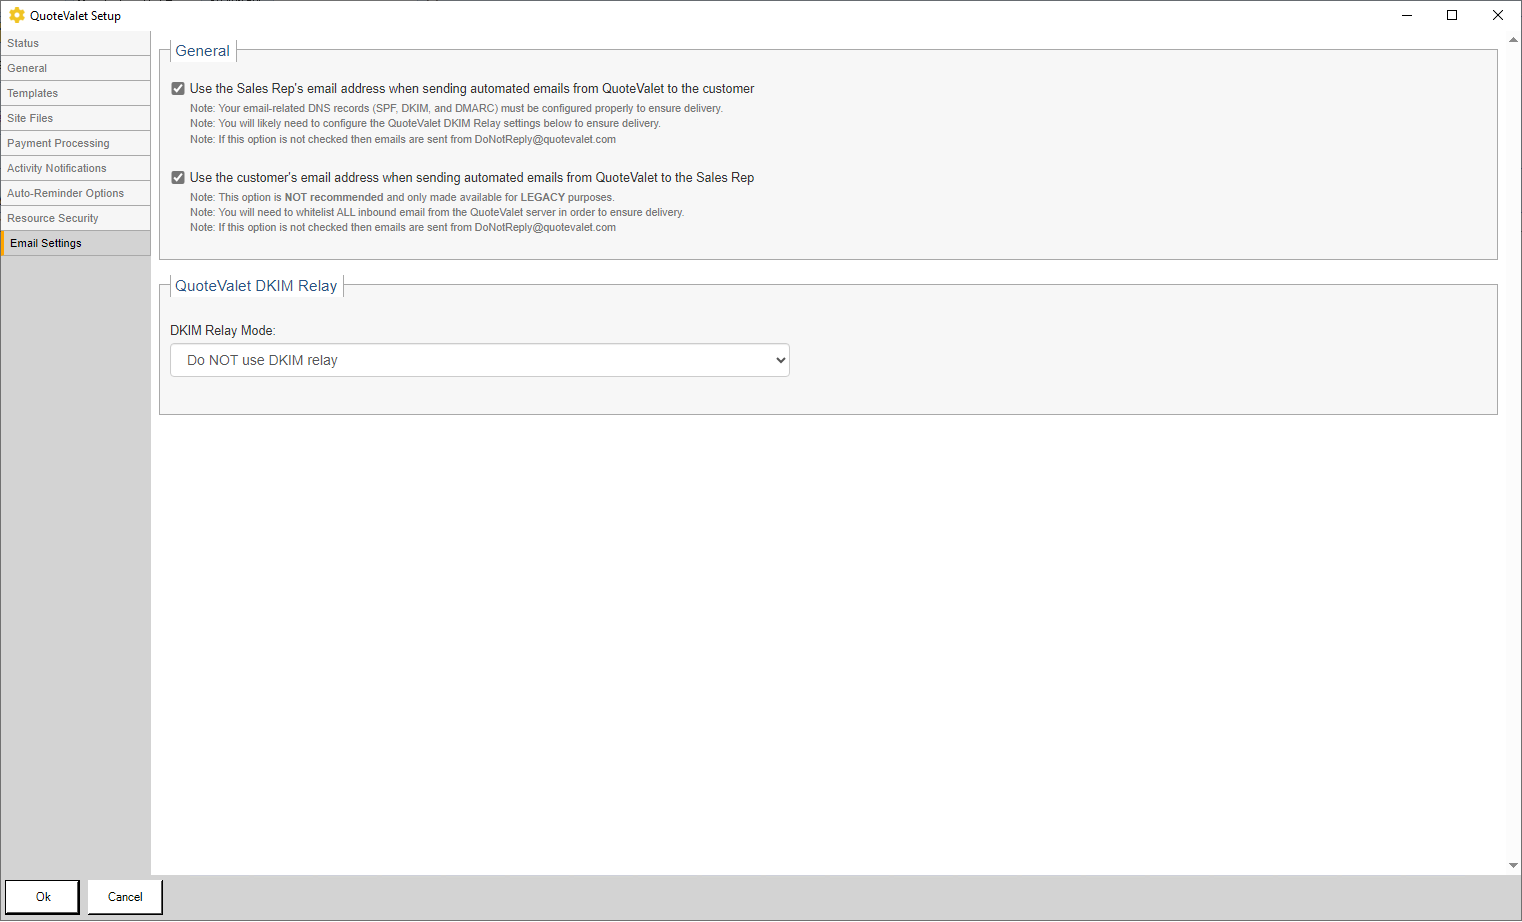Image resolution: width=1522 pixels, height=922 pixels.
Task: Maximize the QuoteValet Setup window
Action: [1452, 15]
